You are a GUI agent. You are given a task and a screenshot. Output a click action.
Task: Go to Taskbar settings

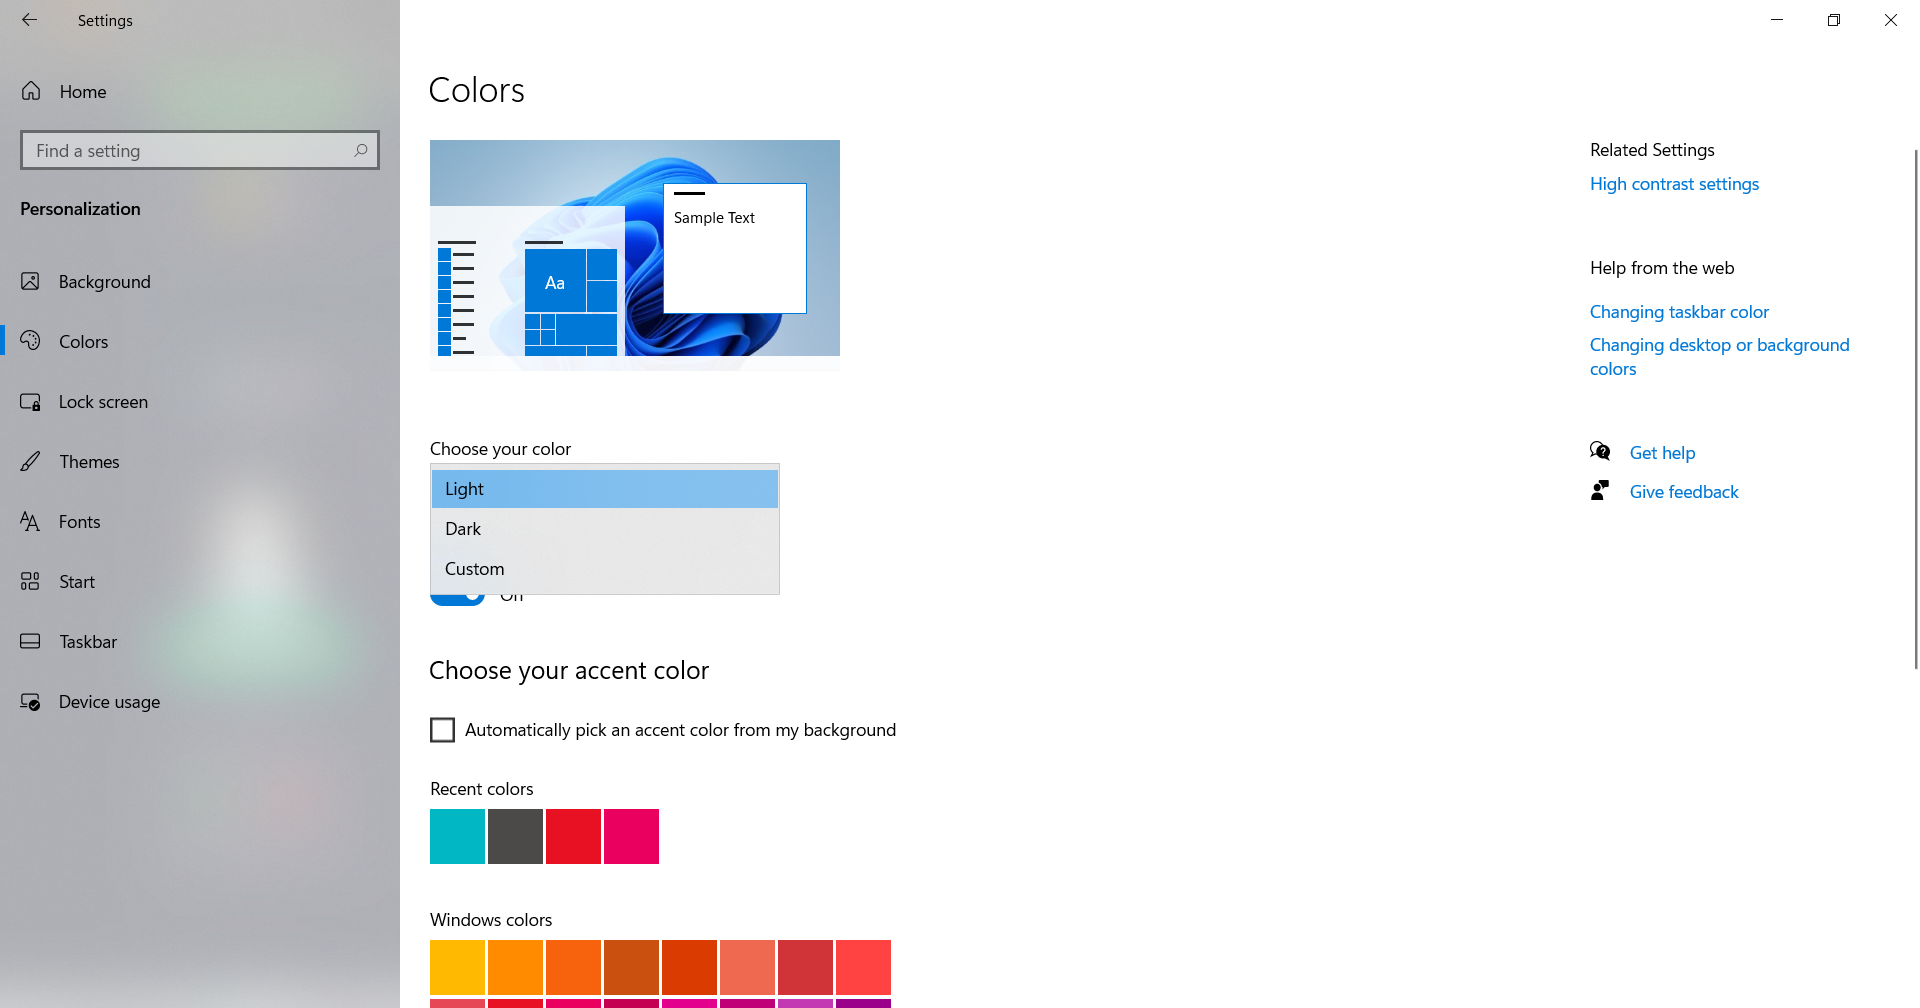click(200, 642)
